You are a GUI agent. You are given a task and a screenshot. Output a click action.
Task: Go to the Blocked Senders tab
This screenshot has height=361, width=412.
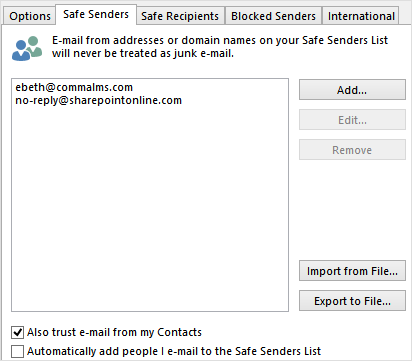(273, 16)
